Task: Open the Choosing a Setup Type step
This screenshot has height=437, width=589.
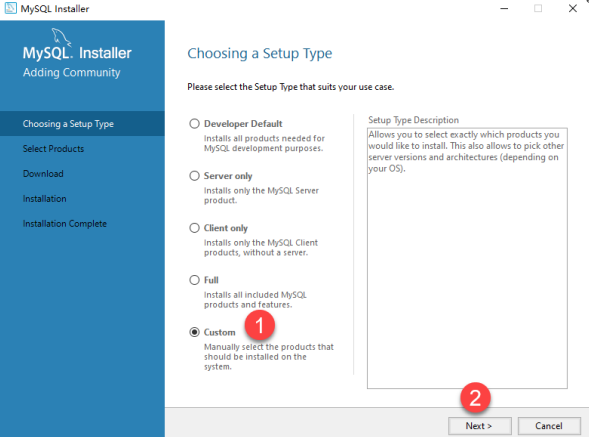Action: click(x=82, y=124)
